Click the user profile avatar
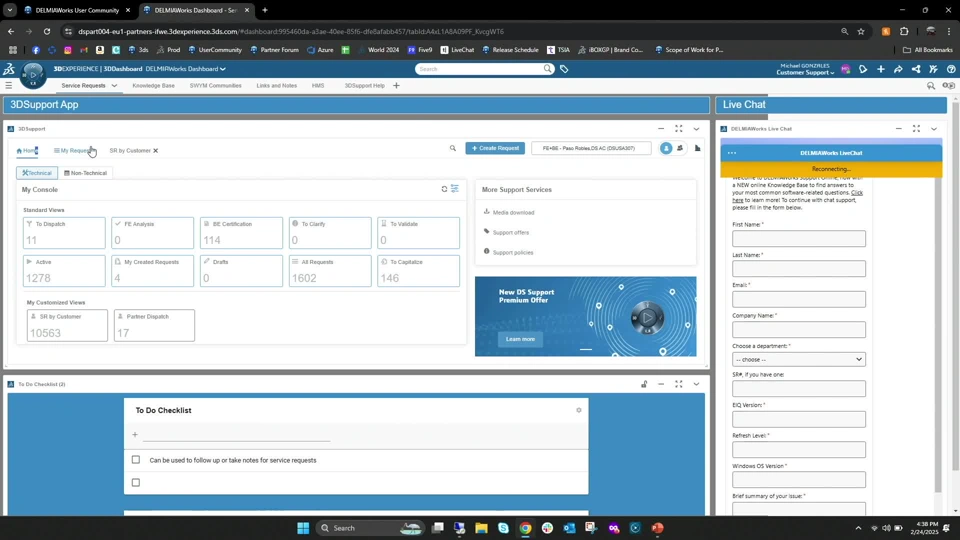The image size is (960, 540). [x=846, y=69]
